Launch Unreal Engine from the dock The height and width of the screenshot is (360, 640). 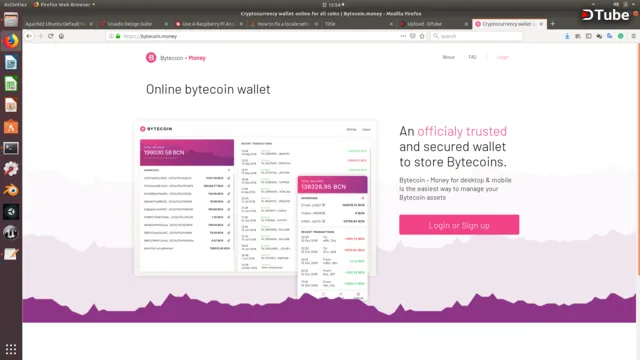pyautogui.click(x=11, y=233)
